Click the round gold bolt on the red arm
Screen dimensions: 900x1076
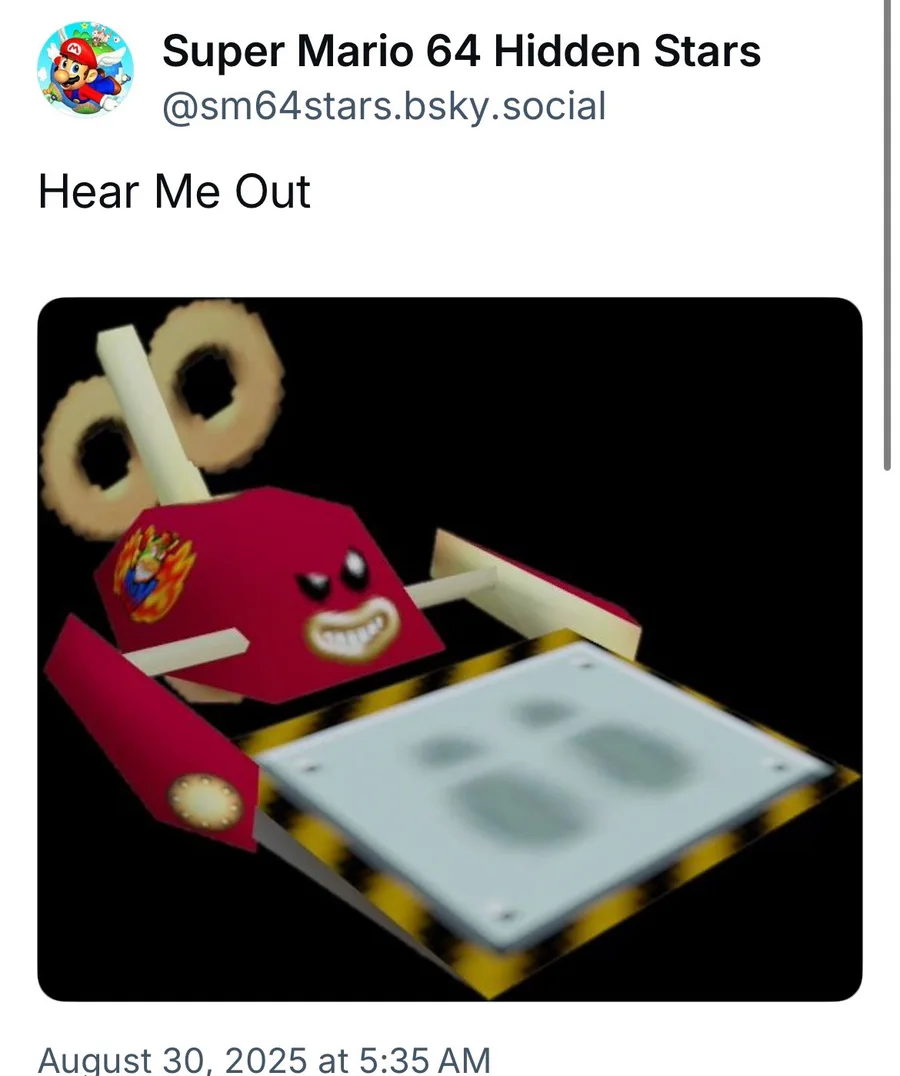[205, 802]
